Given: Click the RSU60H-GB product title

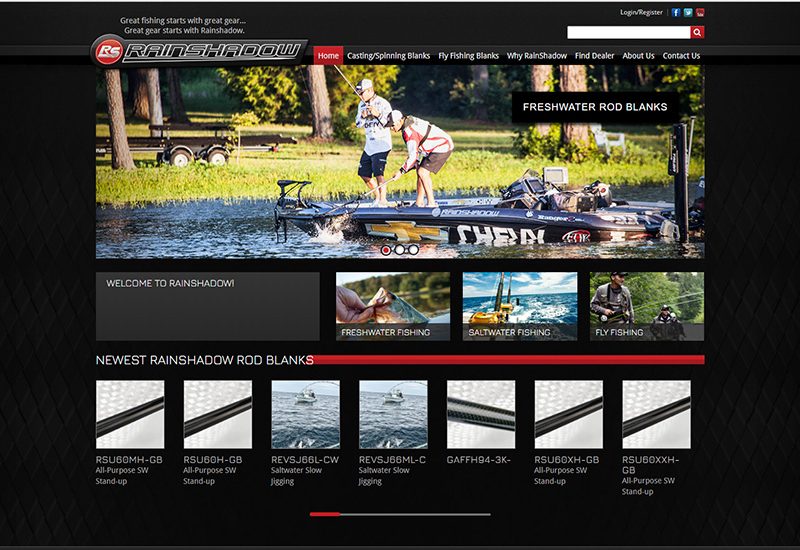Looking at the screenshot, I should coord(213,460).
